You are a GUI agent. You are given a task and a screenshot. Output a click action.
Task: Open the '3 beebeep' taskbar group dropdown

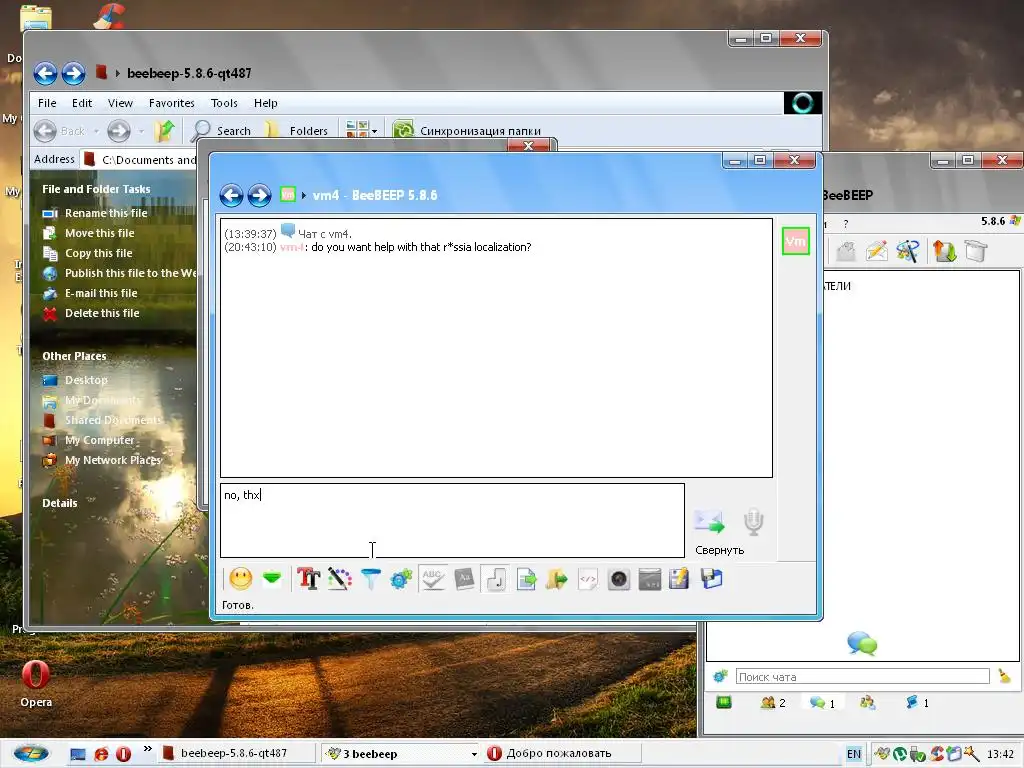point(474,754)
